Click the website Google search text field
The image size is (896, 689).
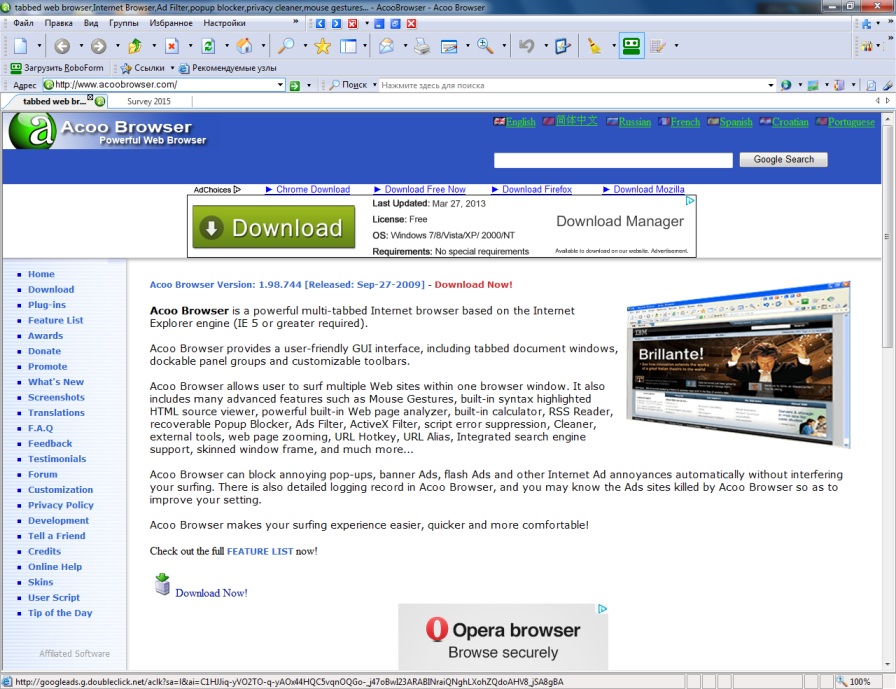(x=613, y=160)
